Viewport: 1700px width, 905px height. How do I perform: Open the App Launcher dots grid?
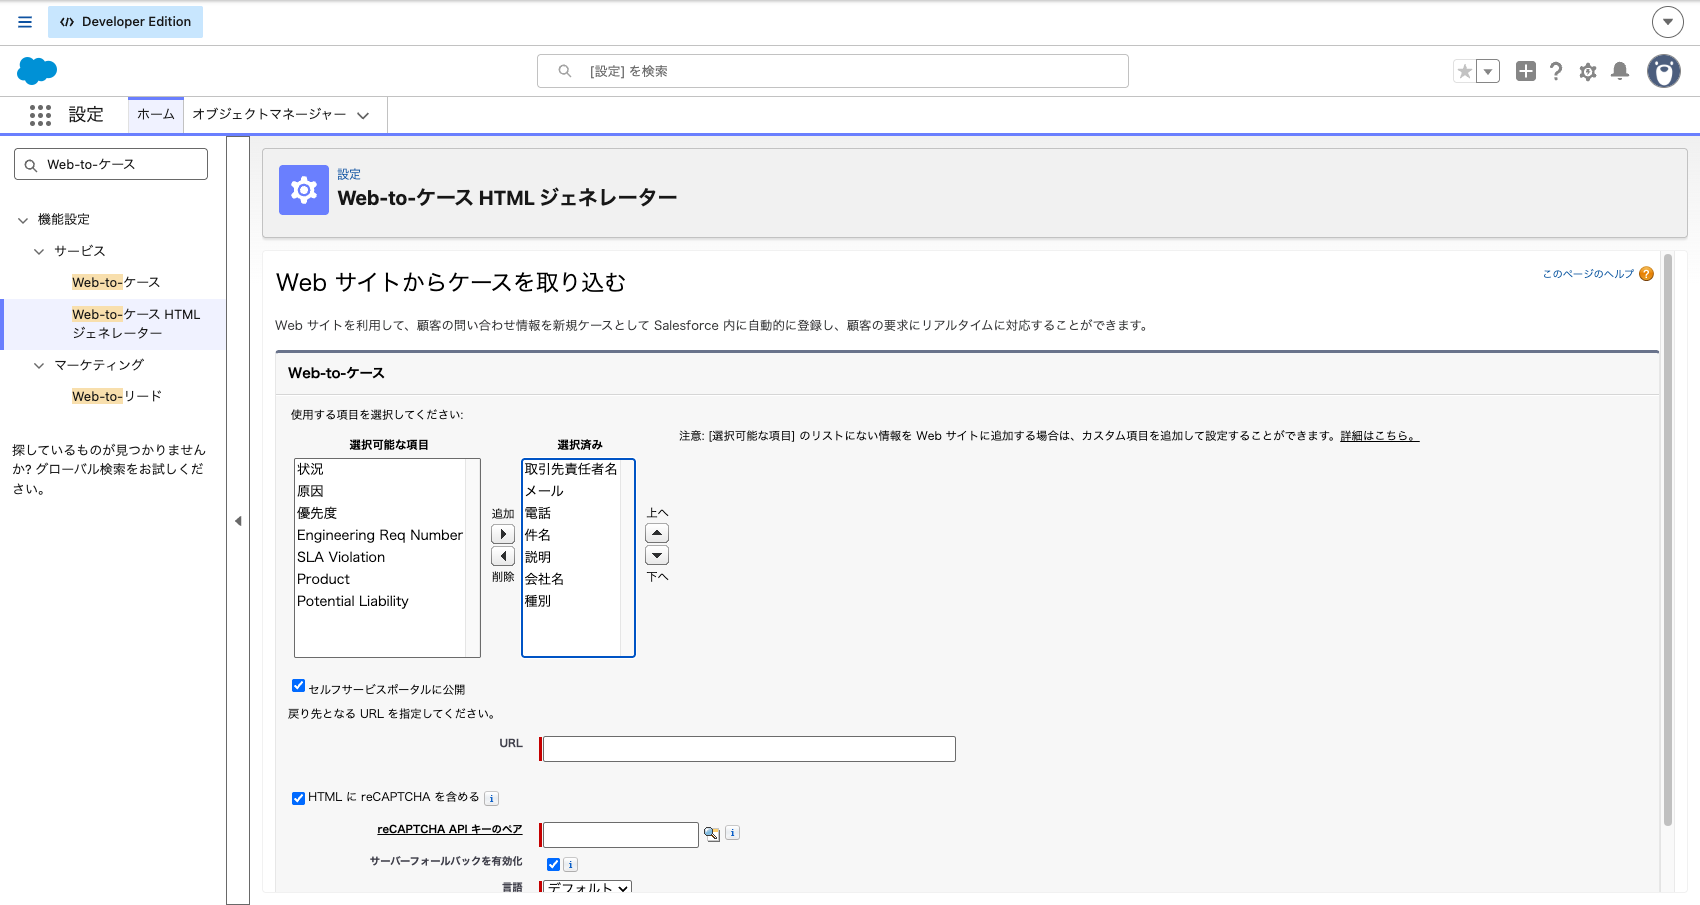[x=40, y=115]
